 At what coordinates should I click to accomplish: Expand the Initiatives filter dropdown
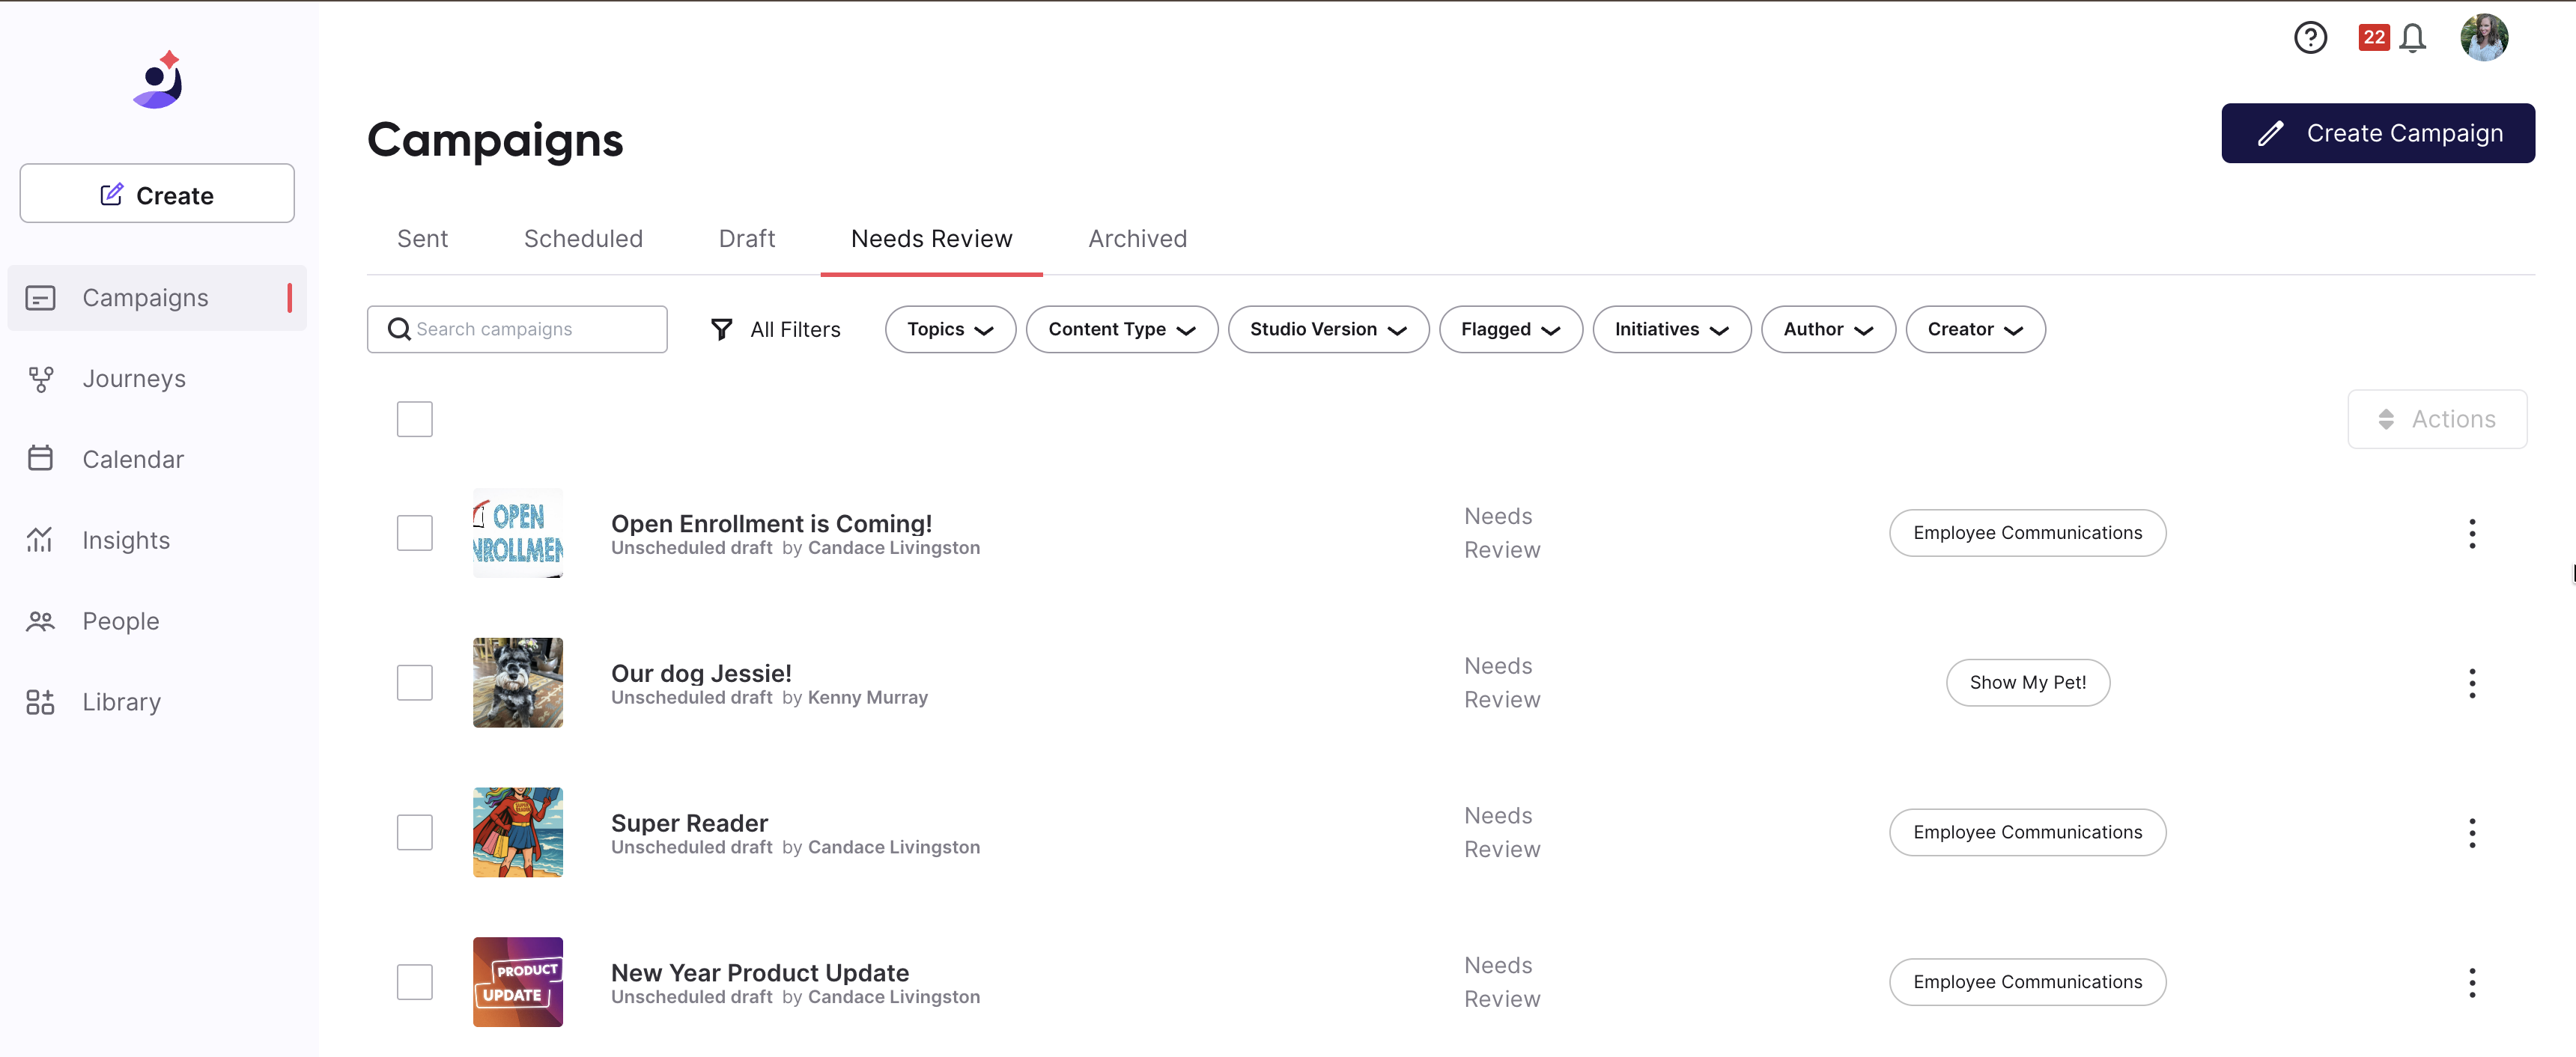1671,329
